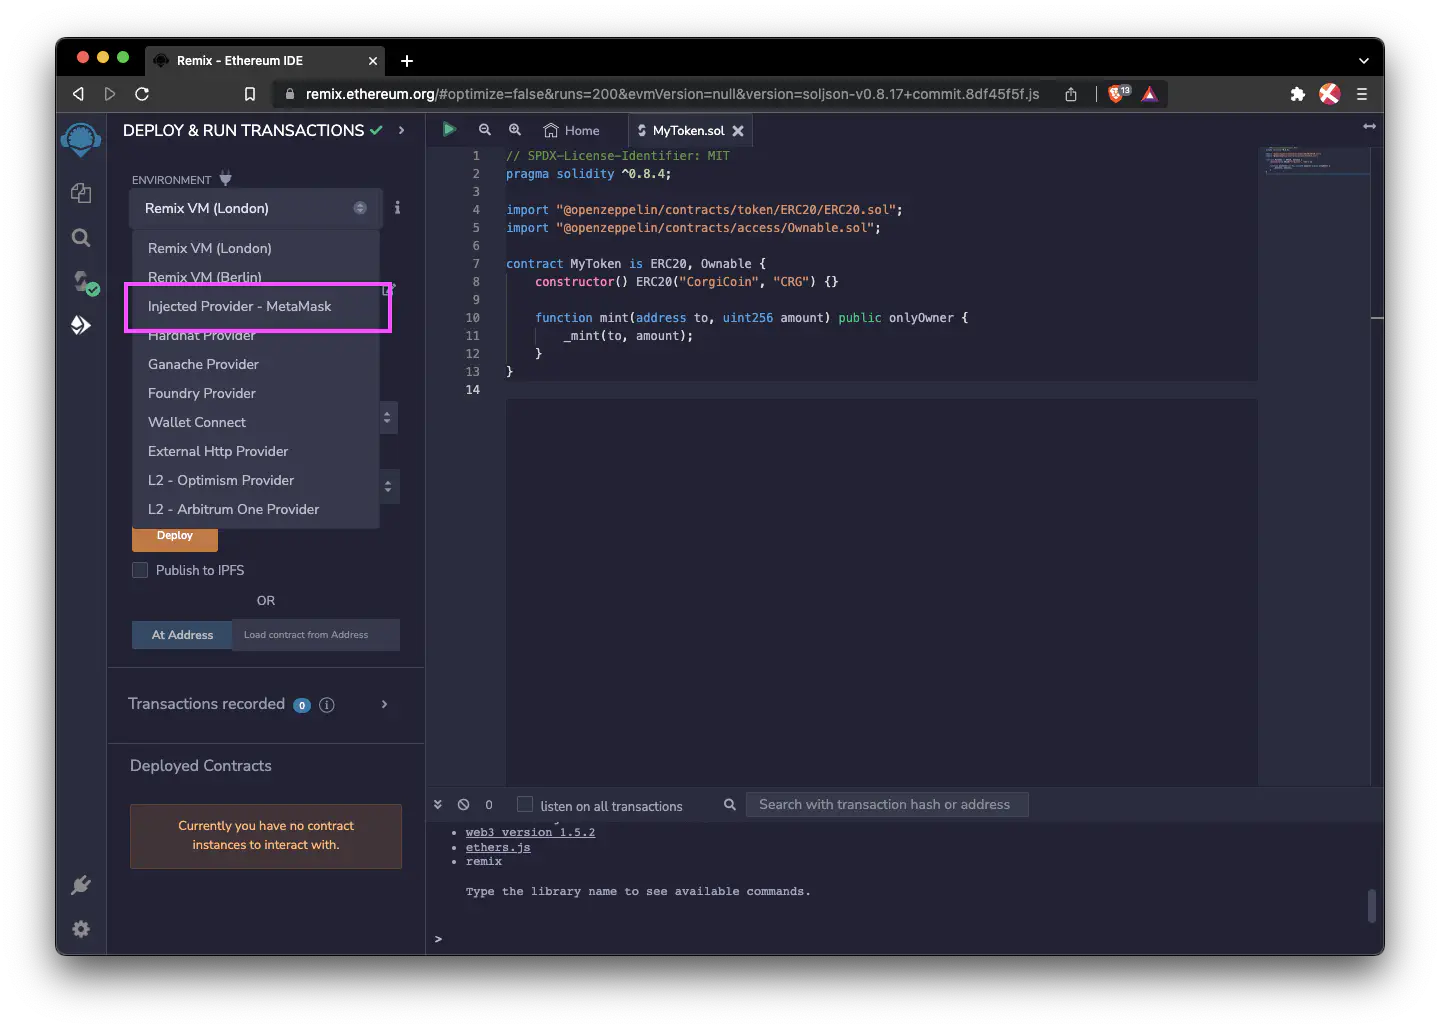Toggle editor panel width arrows icon

click(x=1369, y=126)
